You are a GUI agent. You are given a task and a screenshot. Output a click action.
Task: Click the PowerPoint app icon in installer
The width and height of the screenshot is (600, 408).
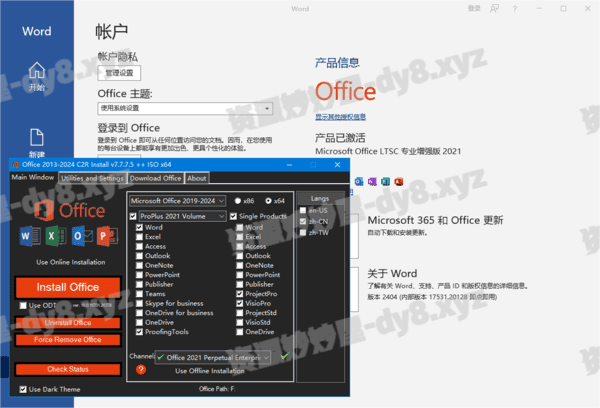(107, 236)
